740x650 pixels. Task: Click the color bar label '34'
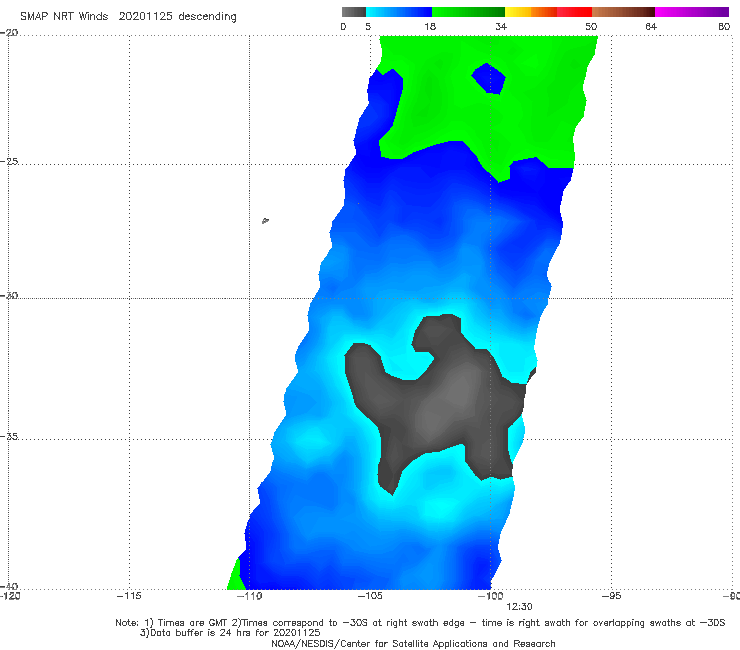coord(501,27)
